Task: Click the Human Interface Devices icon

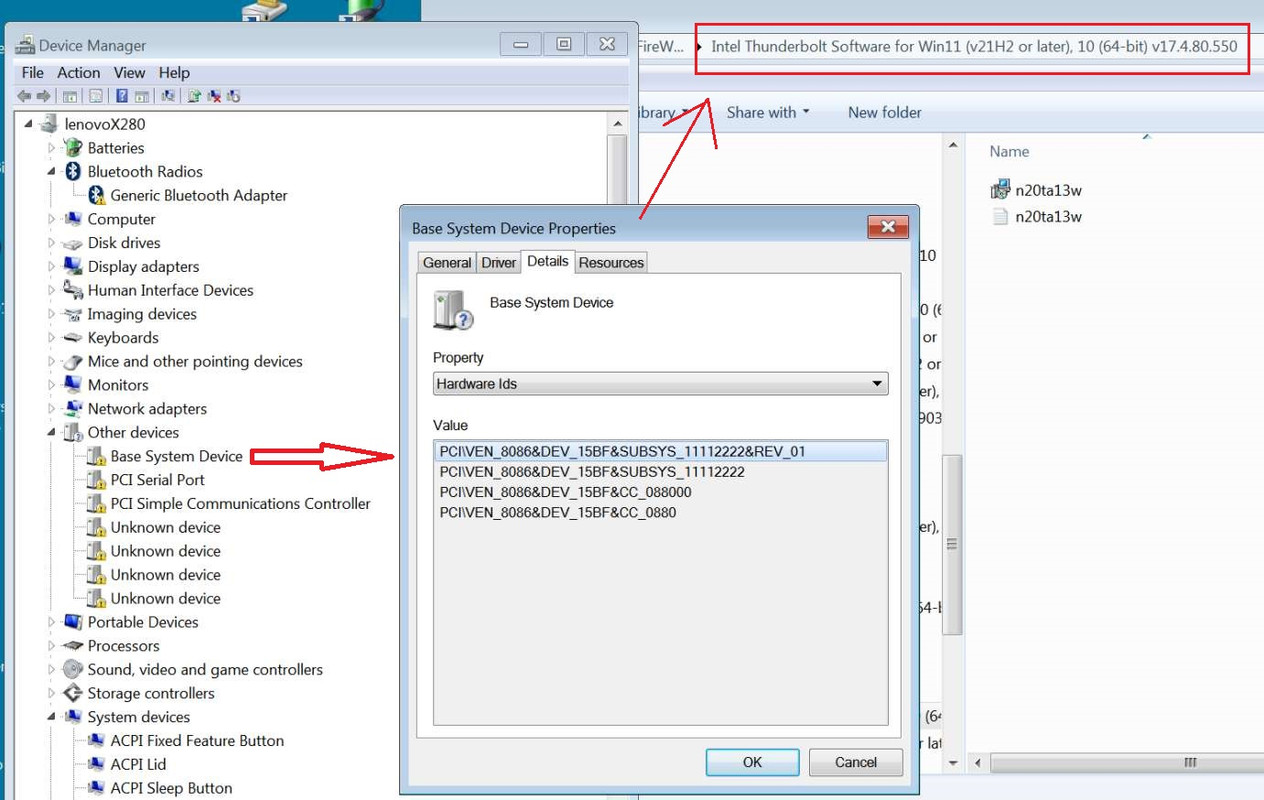Action: (x=73, y=290)
